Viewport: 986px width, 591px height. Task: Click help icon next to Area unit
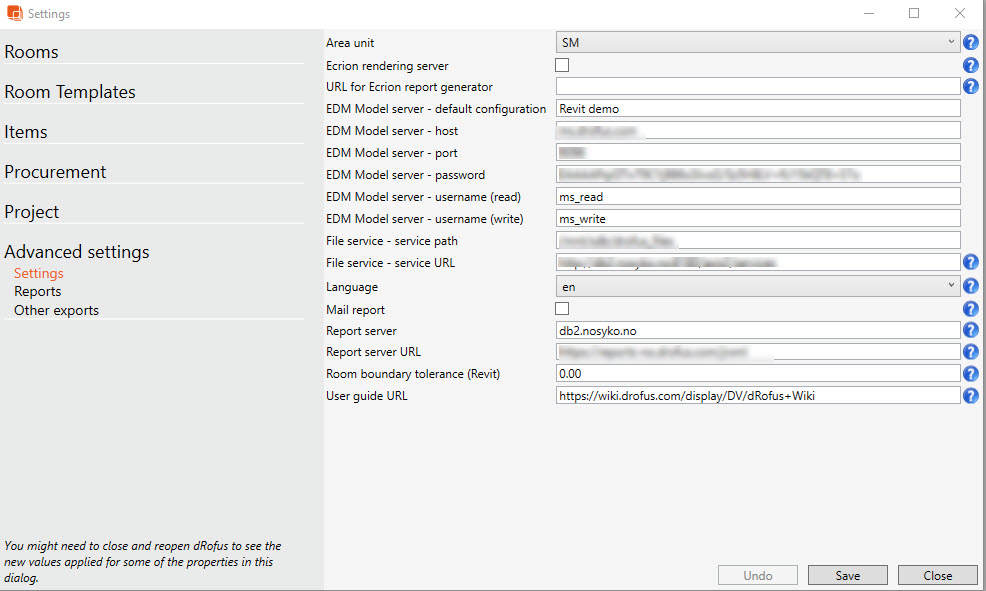pyautogui.click(x=970, y=43)
